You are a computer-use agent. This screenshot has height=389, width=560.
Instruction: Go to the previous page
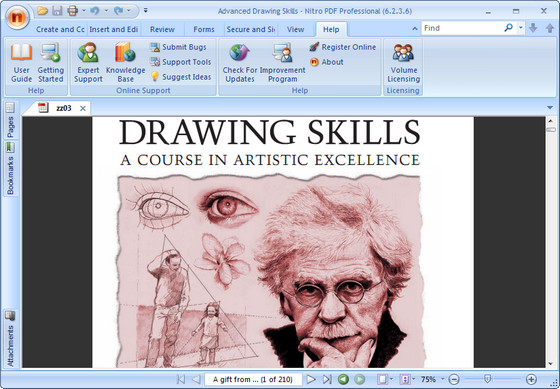coord(196,379)
